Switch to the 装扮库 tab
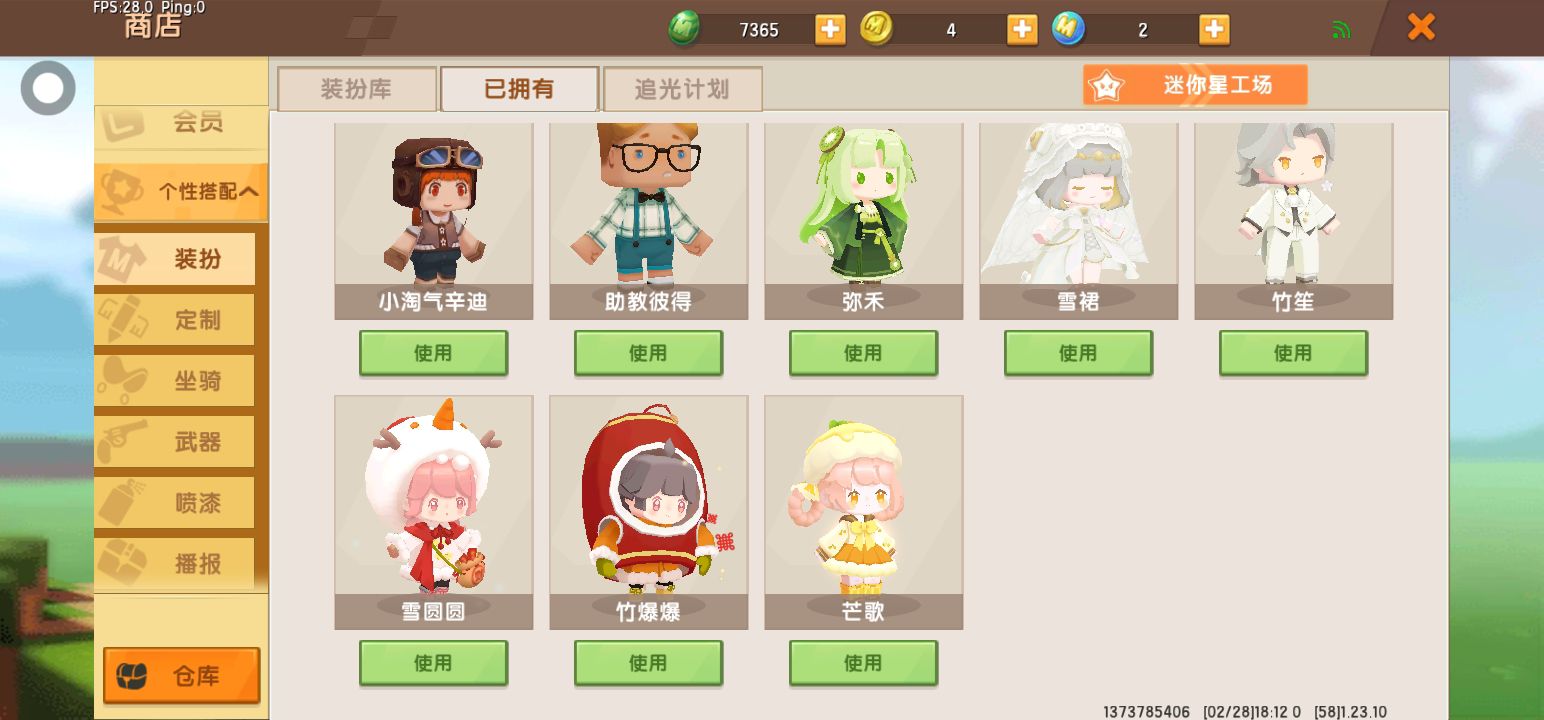Viewport: 1544px width, 720px height. click(357, 89)
